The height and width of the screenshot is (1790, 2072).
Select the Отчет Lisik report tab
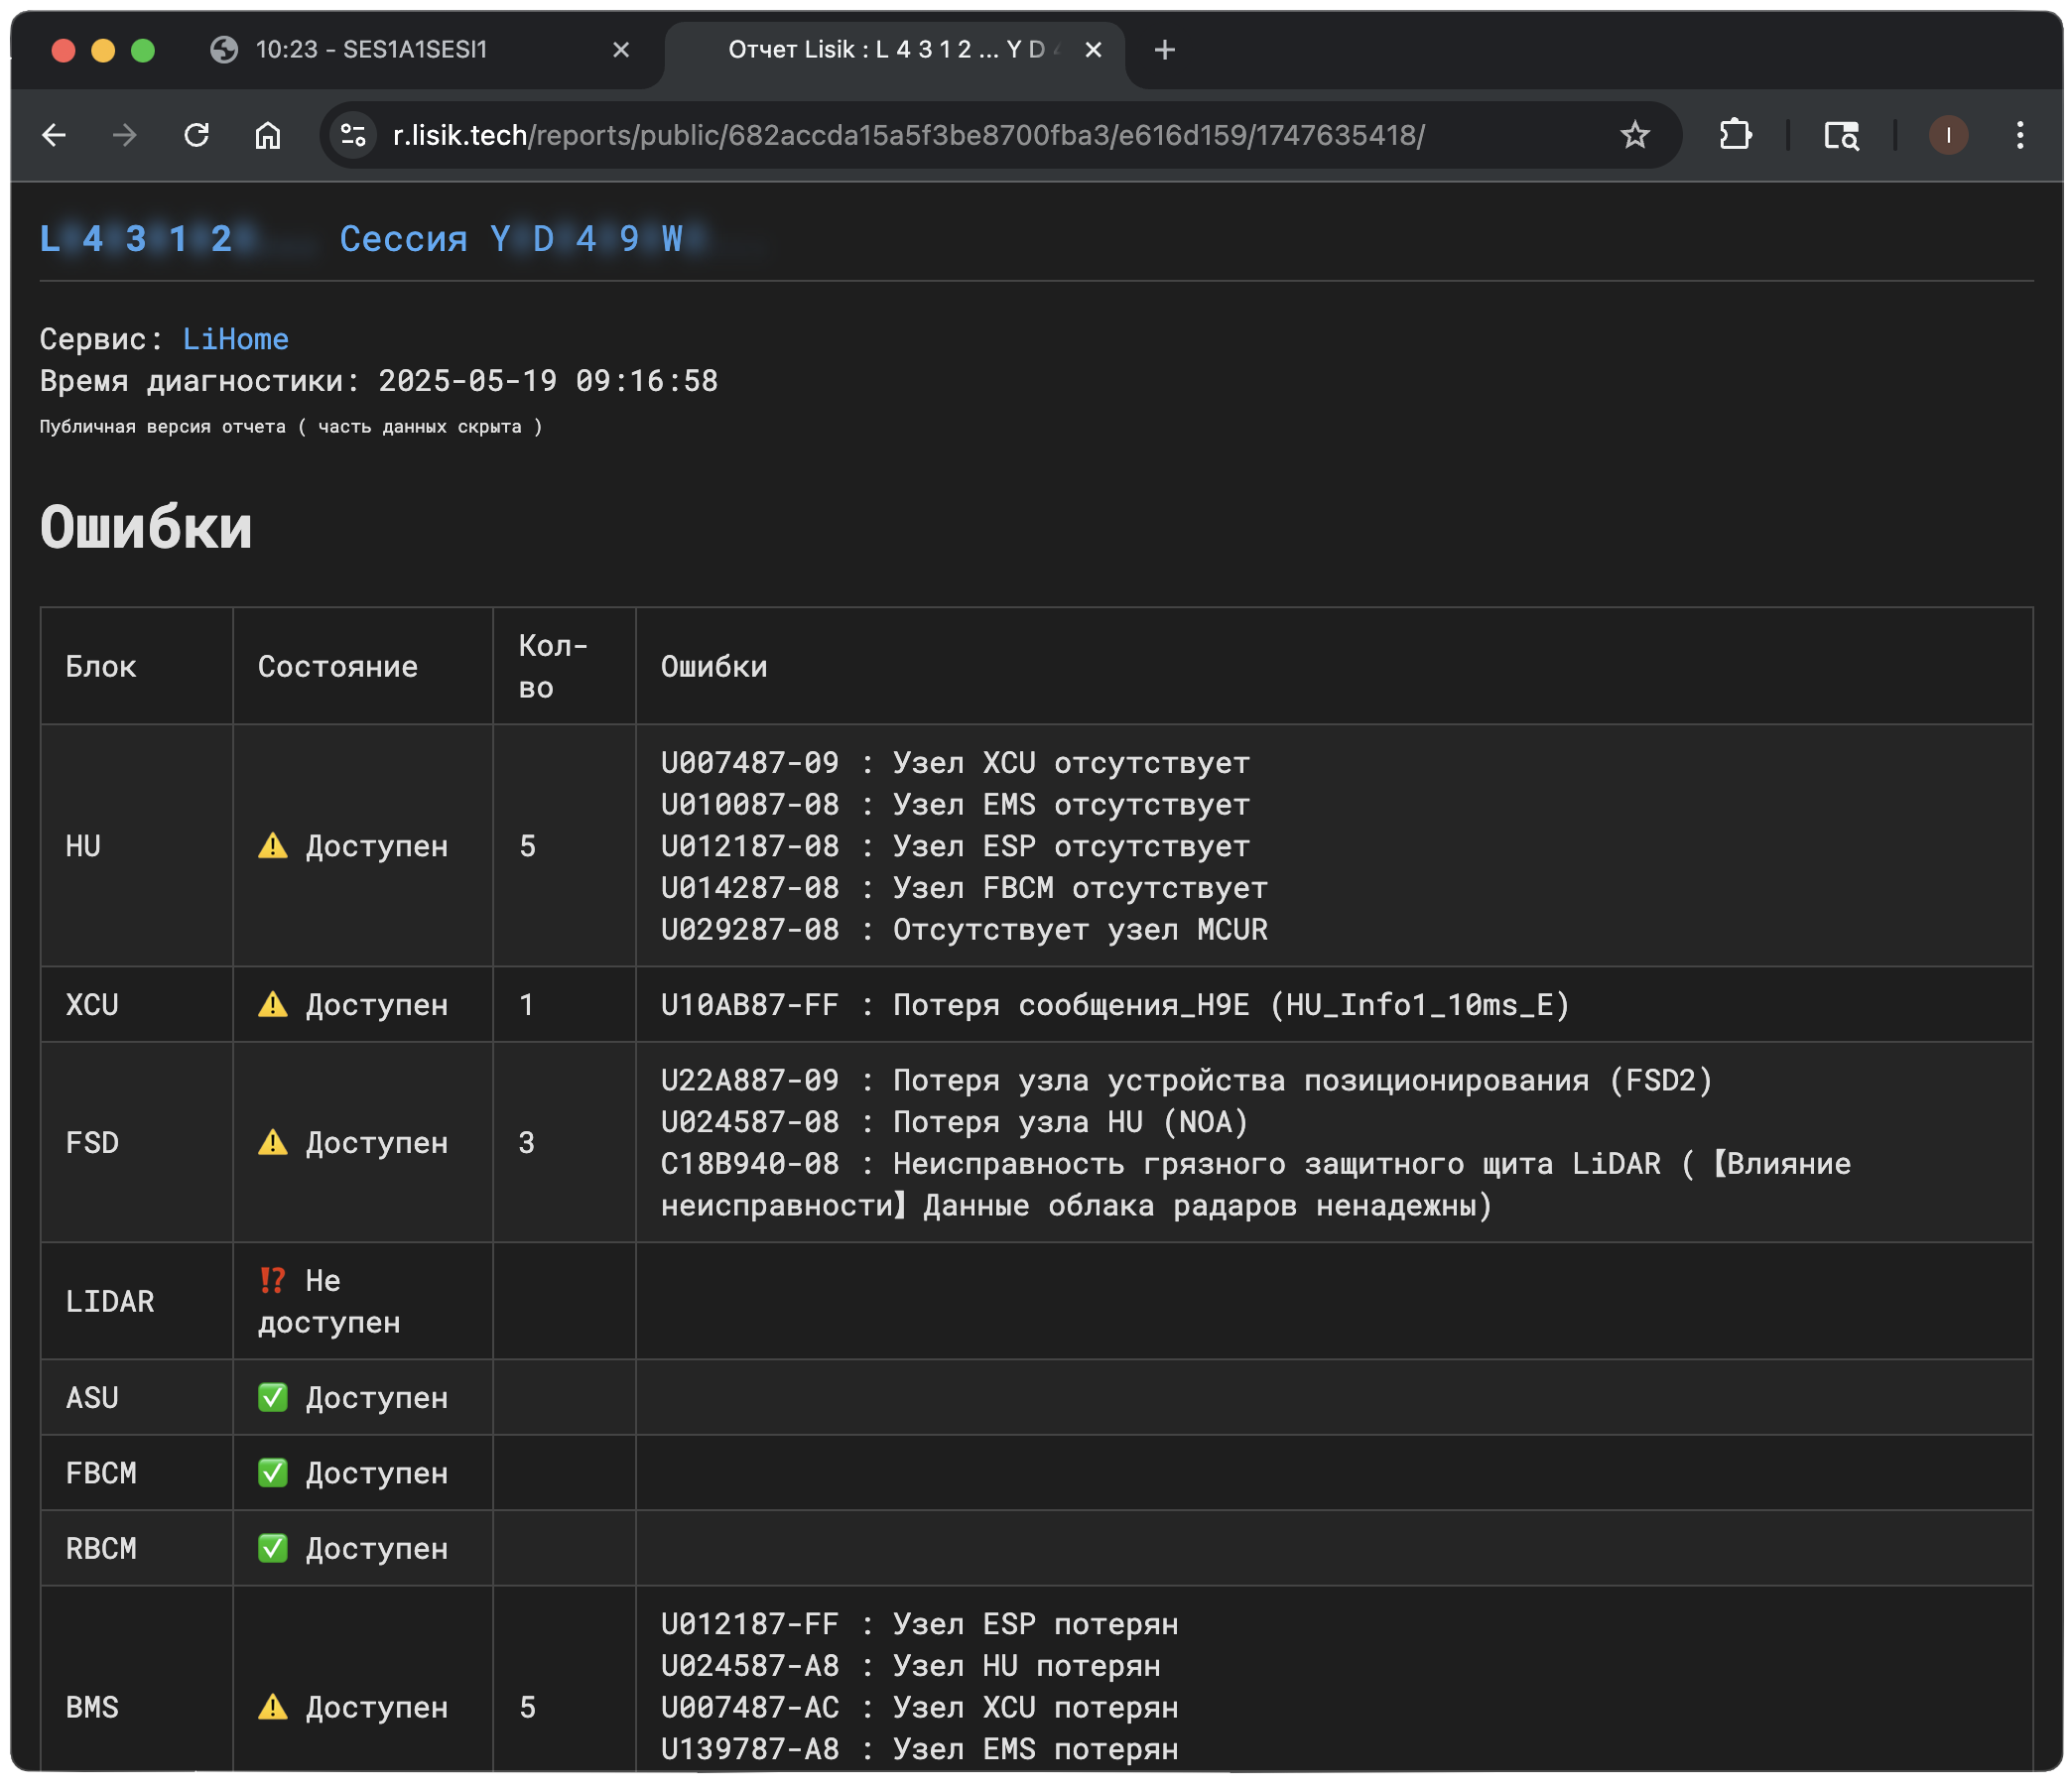tap(895, 50)
